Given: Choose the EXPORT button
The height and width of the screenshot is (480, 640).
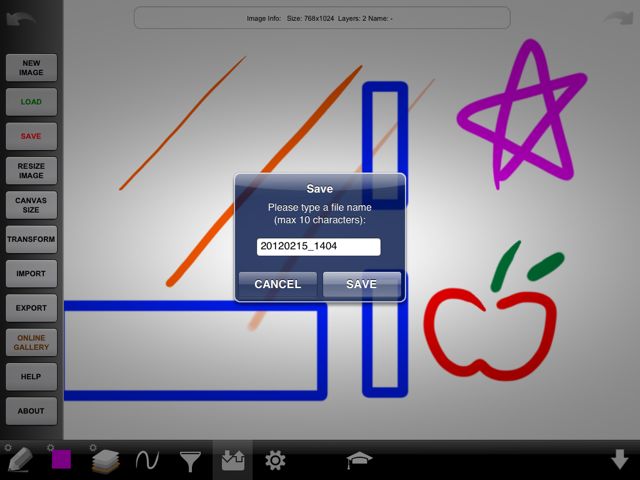Looking at the screenshot, I should pos(31,308).
